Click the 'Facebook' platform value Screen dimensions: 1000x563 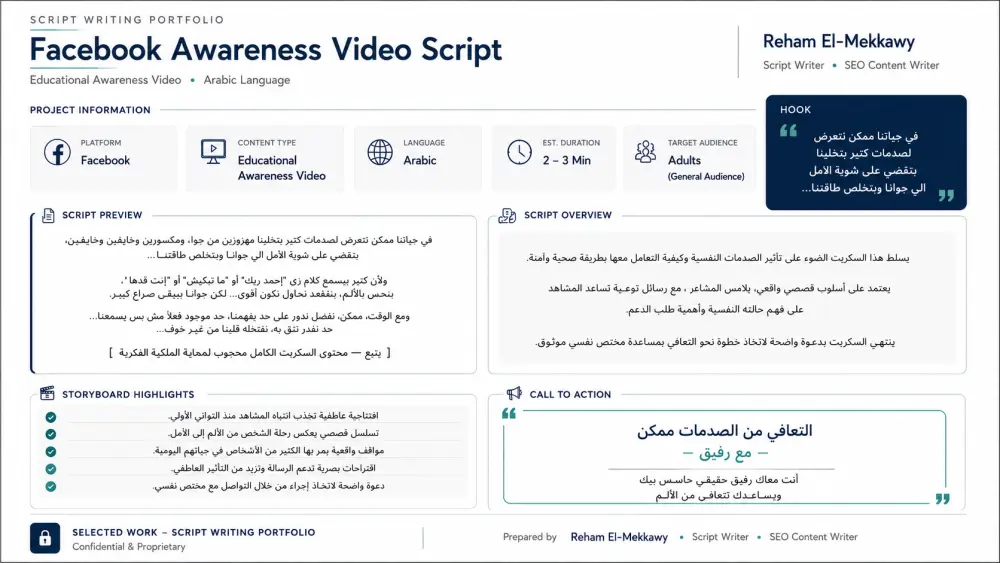[x=105, y=160]
